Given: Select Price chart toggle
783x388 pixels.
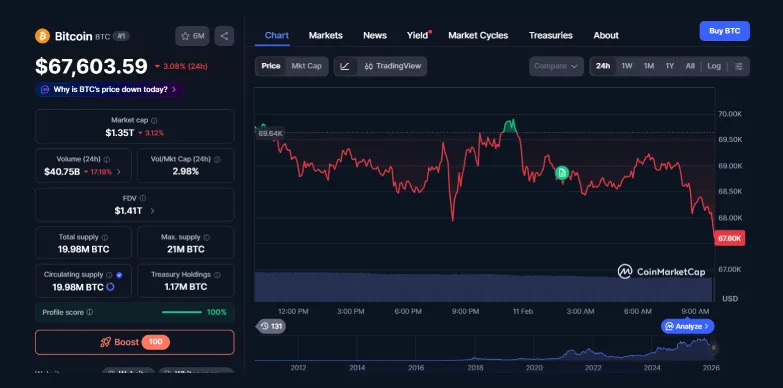Looking at the screenshot, I should (x=271, y=66).
